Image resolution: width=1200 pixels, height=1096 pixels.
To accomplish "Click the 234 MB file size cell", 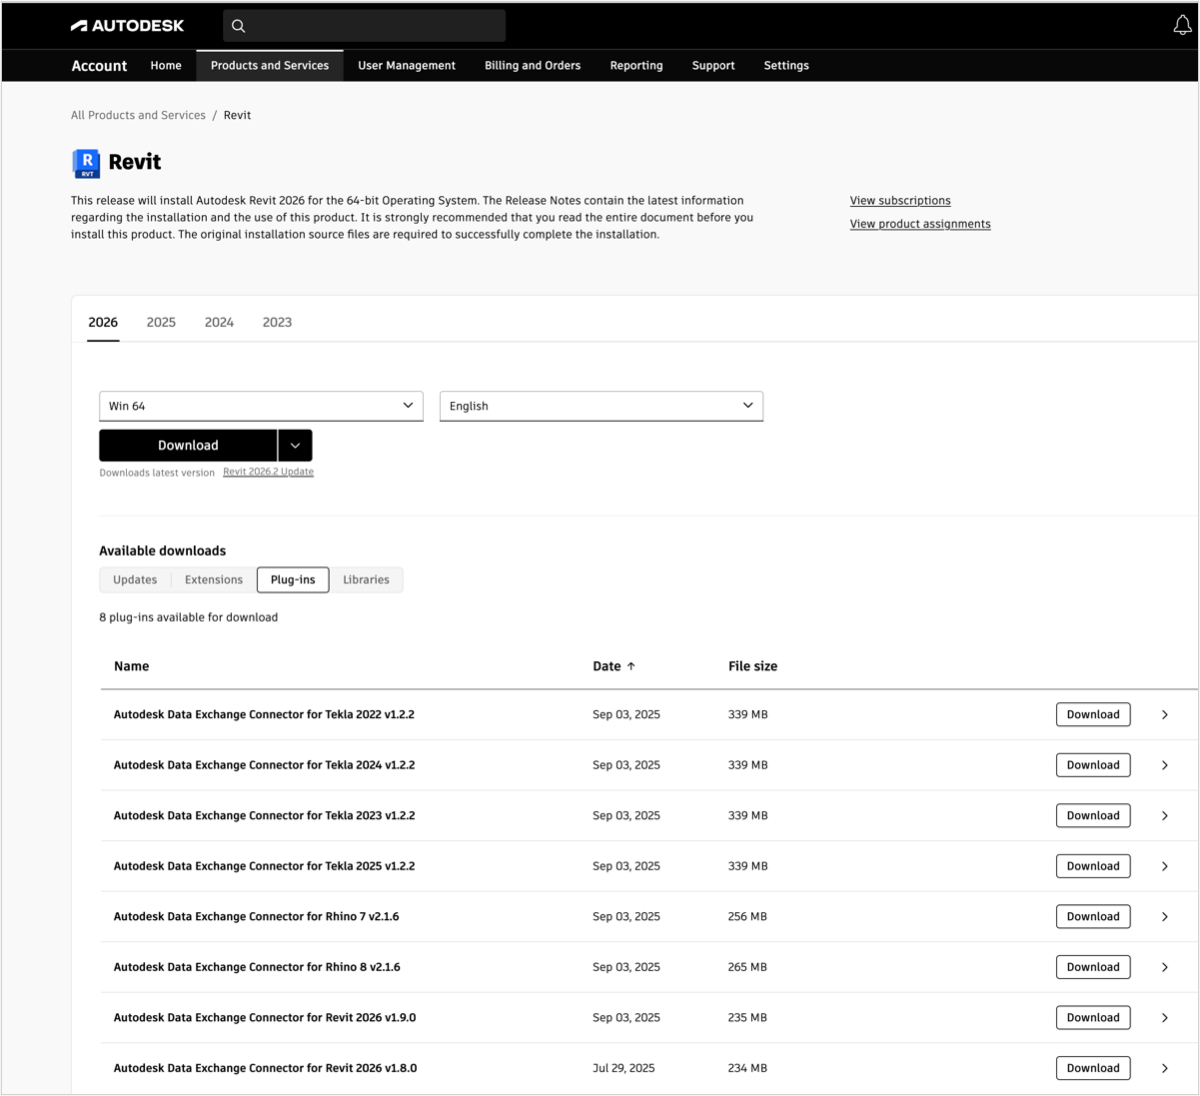I will point(748,1068).
